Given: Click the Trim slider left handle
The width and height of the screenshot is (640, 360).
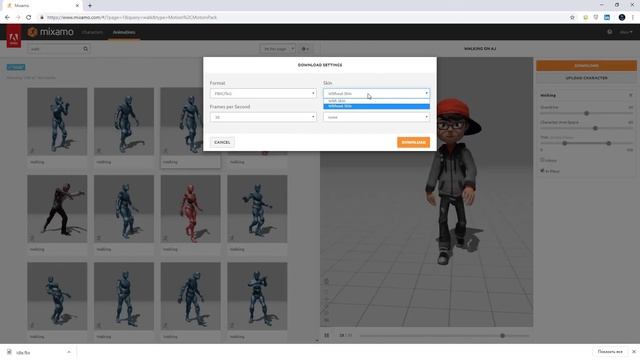Looking at the screenshot, I should click(x=564, y=143).
